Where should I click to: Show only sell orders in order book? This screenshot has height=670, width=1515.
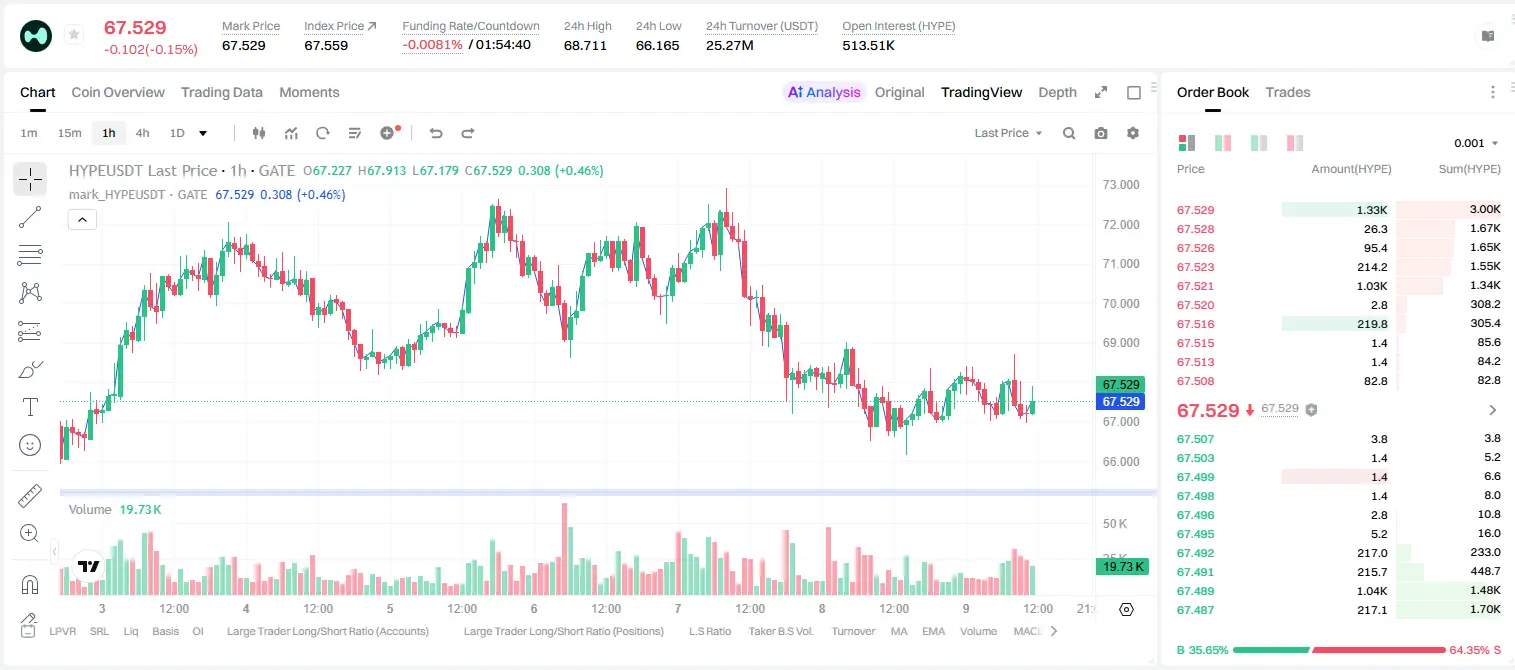click(1295, 143)
